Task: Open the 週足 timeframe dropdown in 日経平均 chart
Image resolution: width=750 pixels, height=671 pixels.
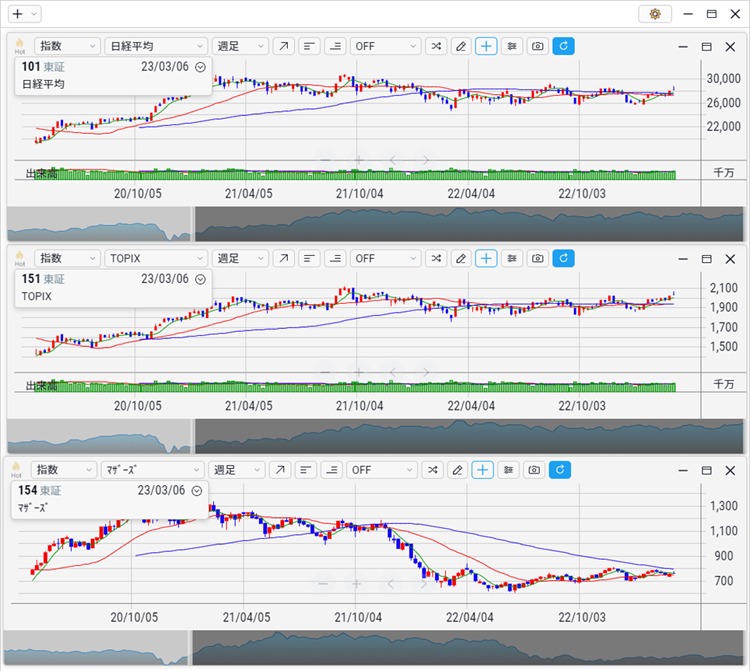Action: (x=240, y=46)
